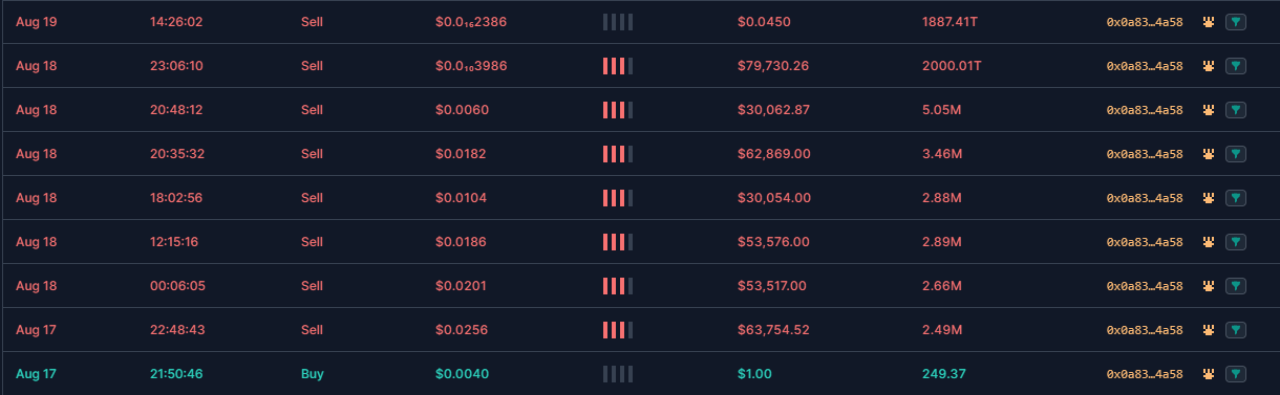Click the paw icon on the 22:48:43 sell row
Viewport: 1280px width, 395px height.
pyautogui.click(x=1208, y=330)
